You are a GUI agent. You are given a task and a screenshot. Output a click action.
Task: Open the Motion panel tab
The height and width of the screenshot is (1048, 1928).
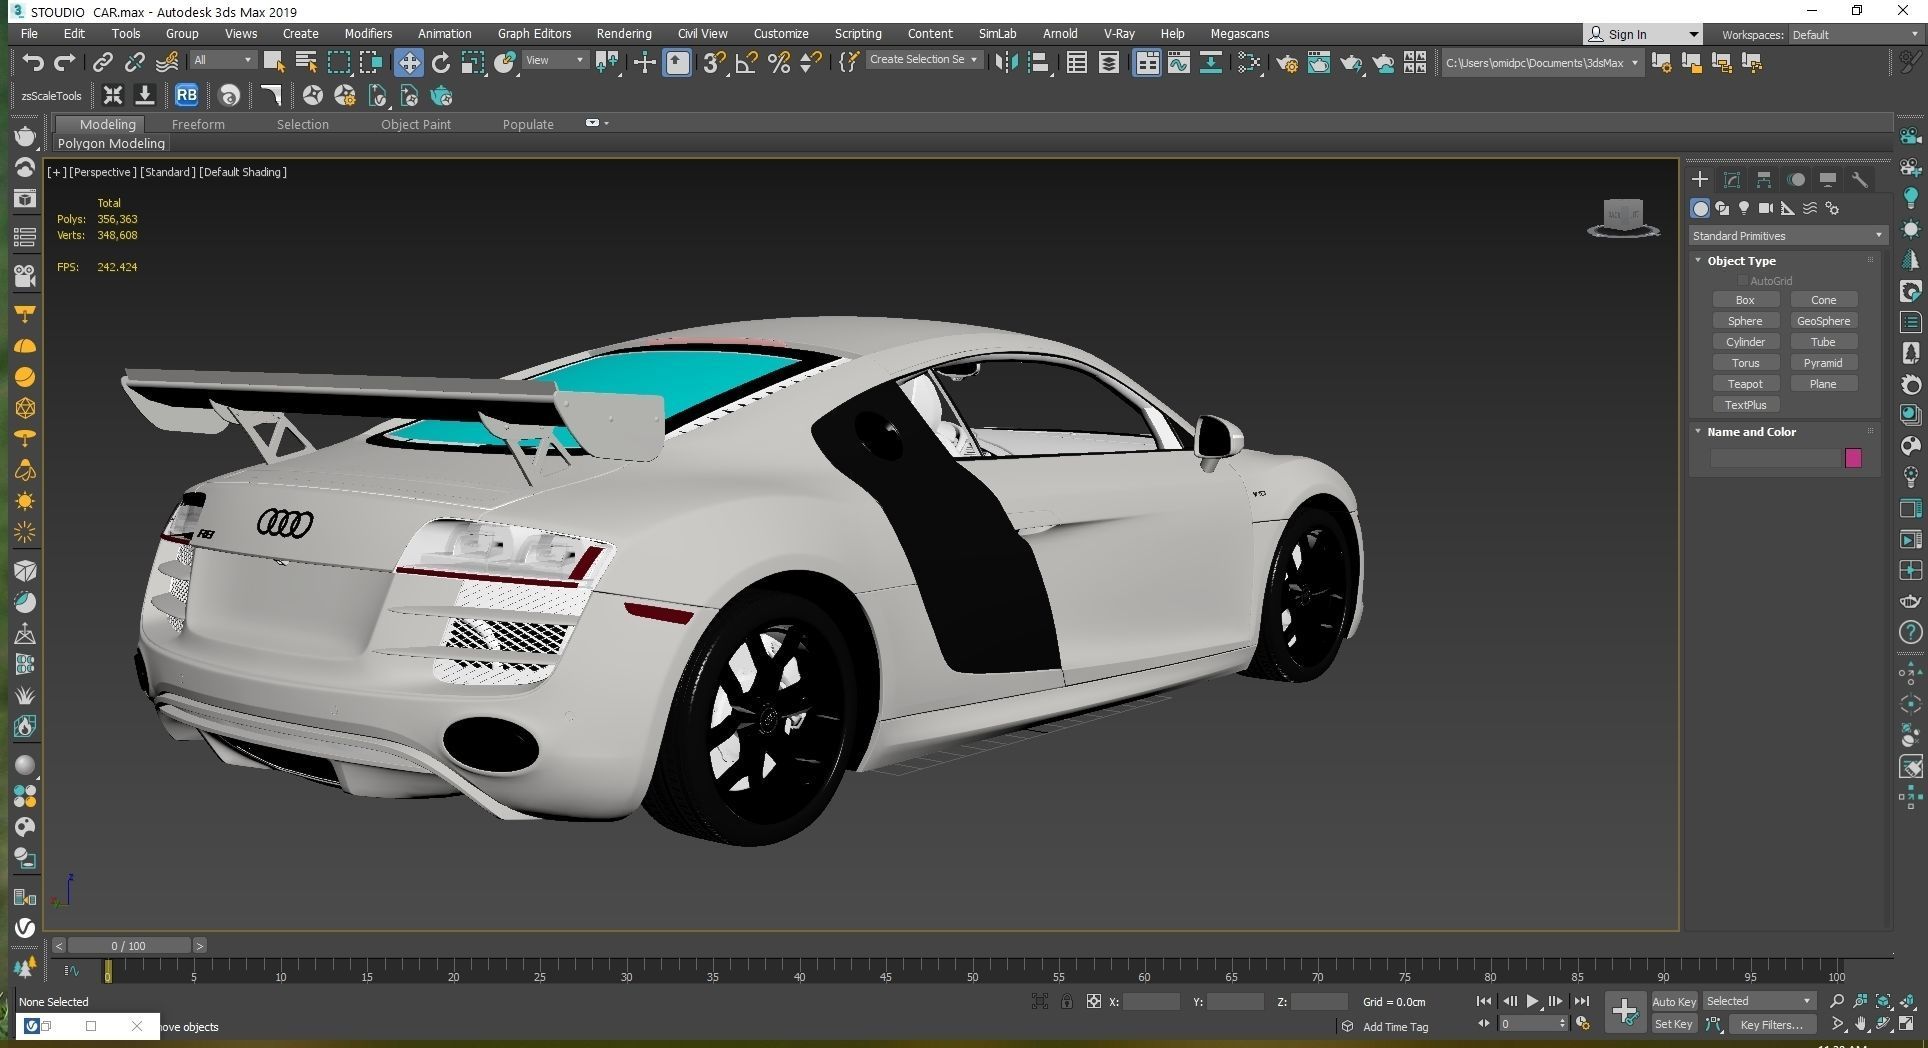[1796, 180]
